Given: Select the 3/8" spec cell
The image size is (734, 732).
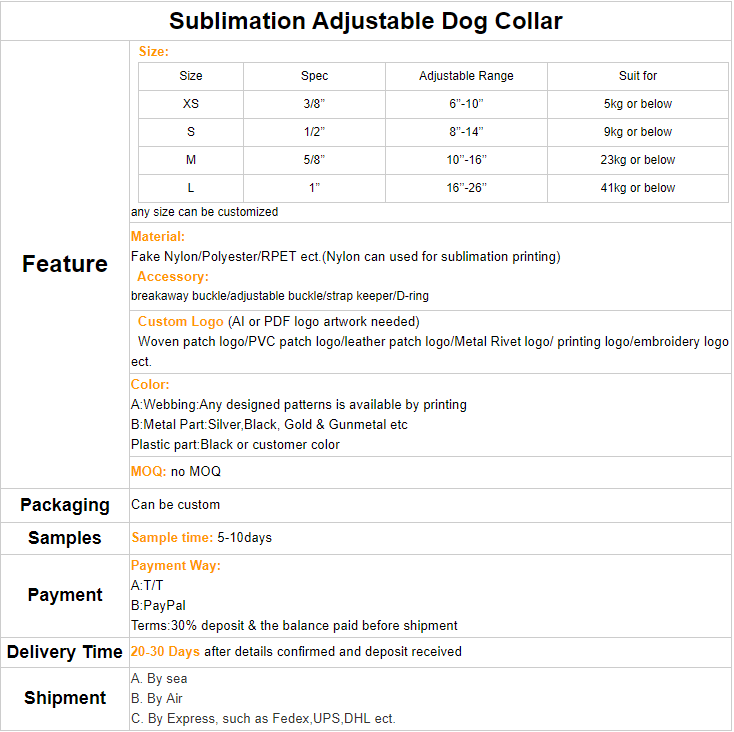Looking at the screenshot, I should (x=314, y=104).
